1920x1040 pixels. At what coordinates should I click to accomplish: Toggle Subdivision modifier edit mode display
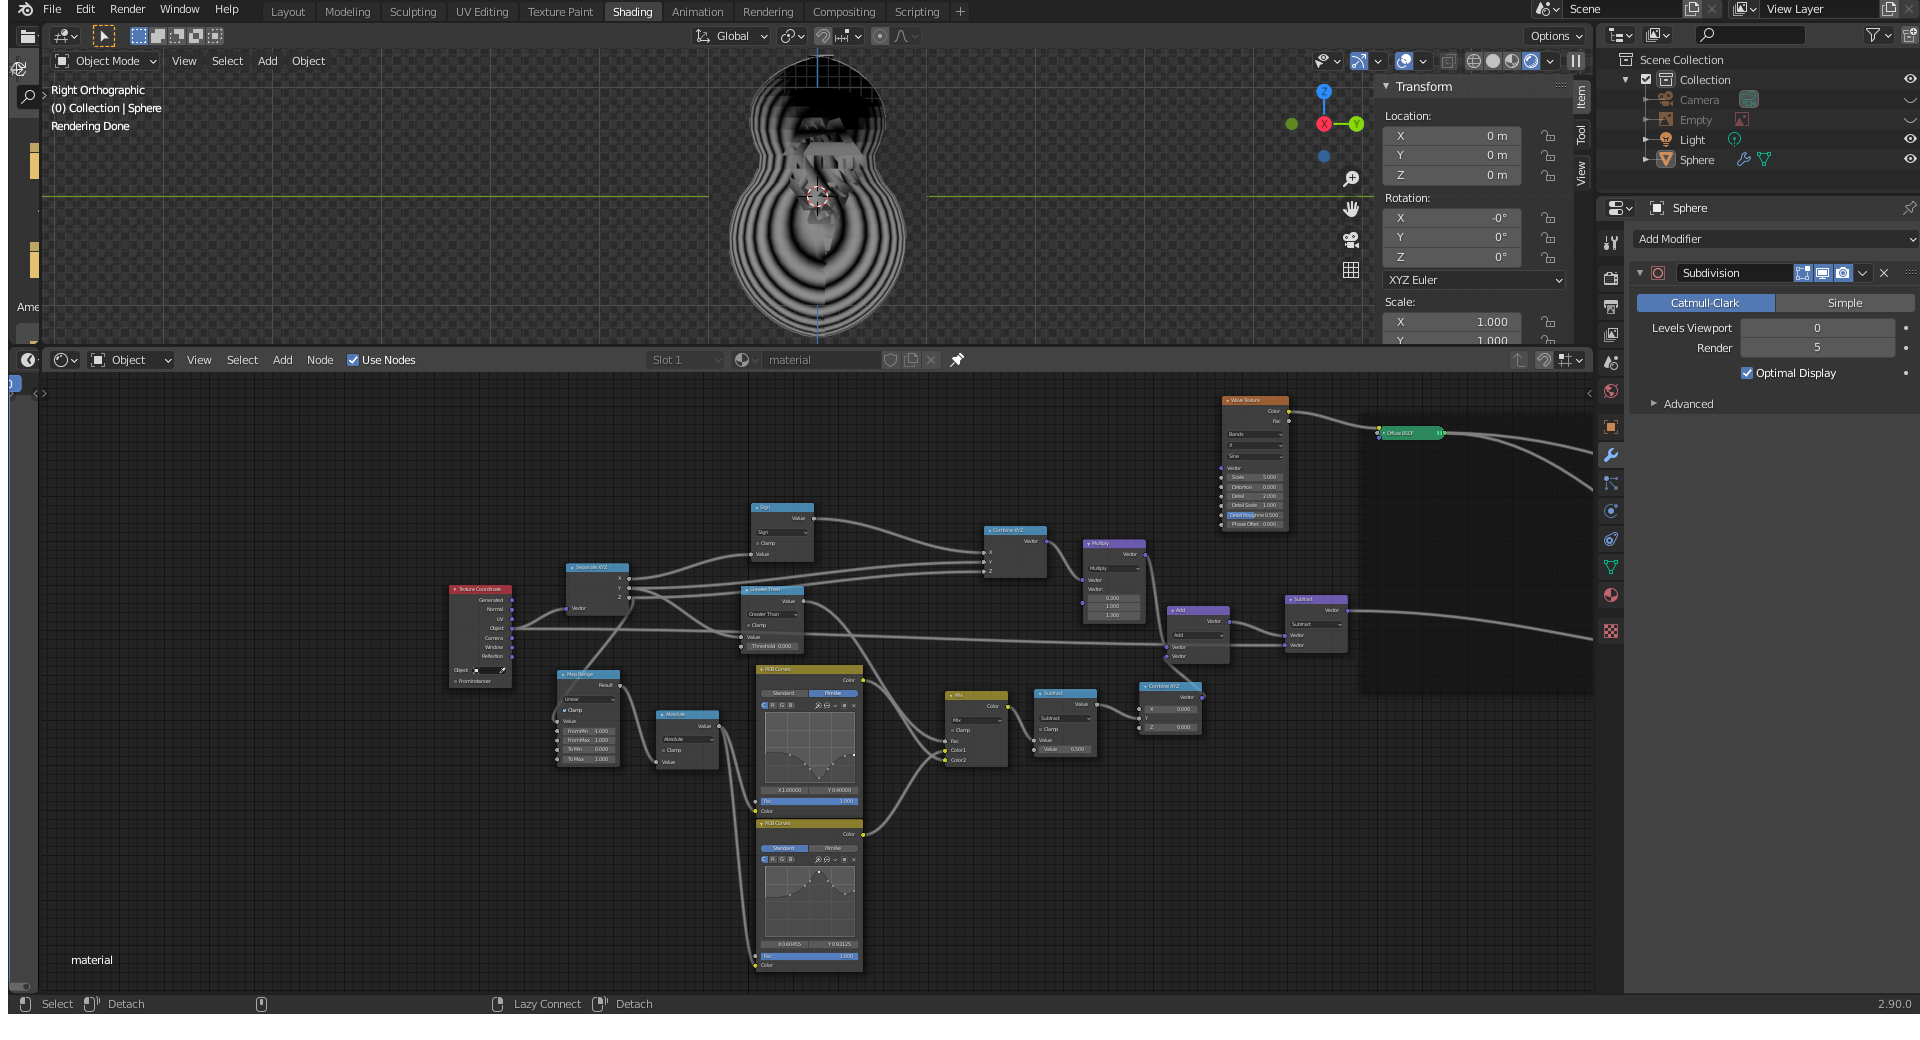[1803, 273]
